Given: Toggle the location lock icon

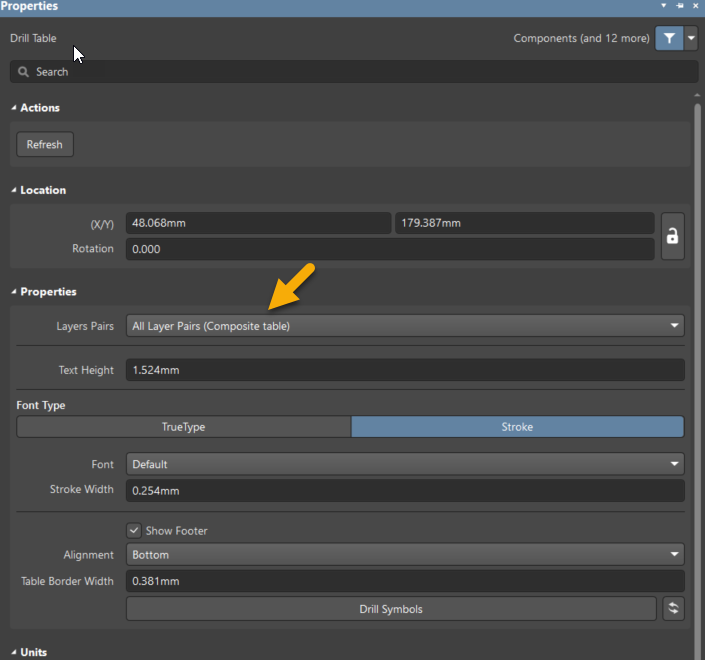Looking at the screenshot, I should [x=673, y=236].
